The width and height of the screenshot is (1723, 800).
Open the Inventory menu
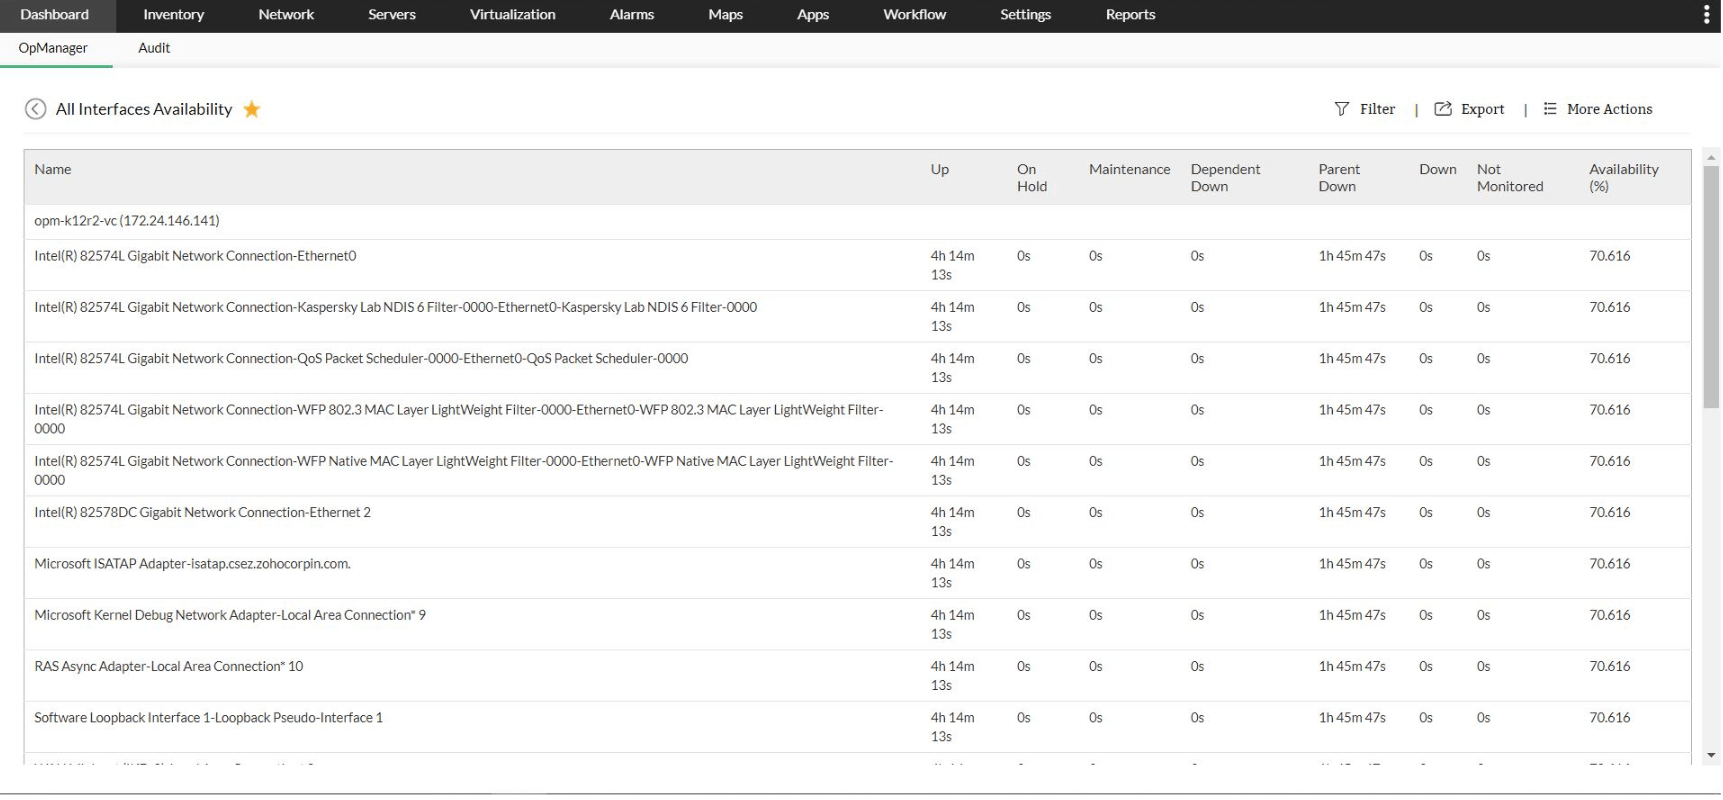tap(173, 15)
